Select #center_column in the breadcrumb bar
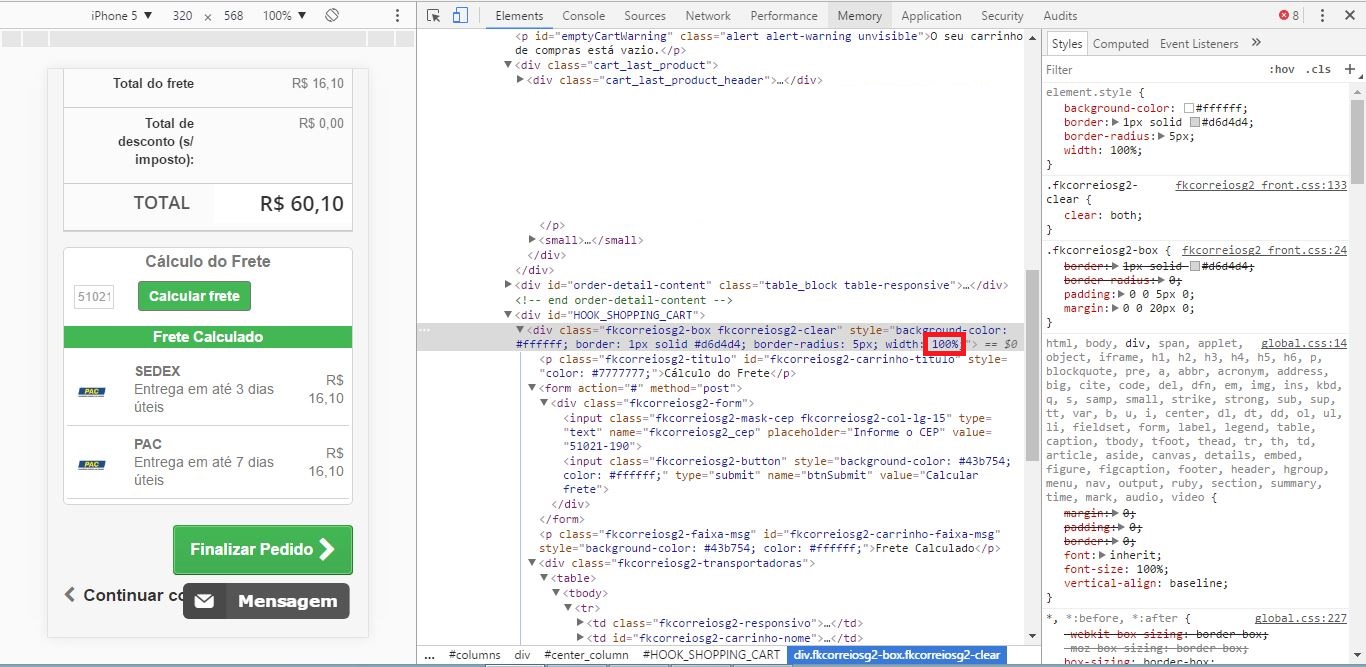 pos(586,655)
